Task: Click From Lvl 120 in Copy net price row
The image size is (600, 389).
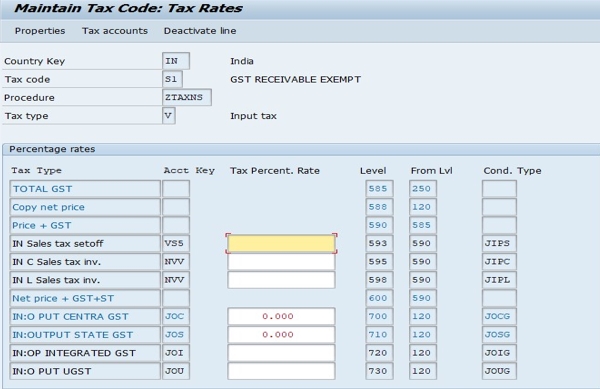Action: [422, 207]
